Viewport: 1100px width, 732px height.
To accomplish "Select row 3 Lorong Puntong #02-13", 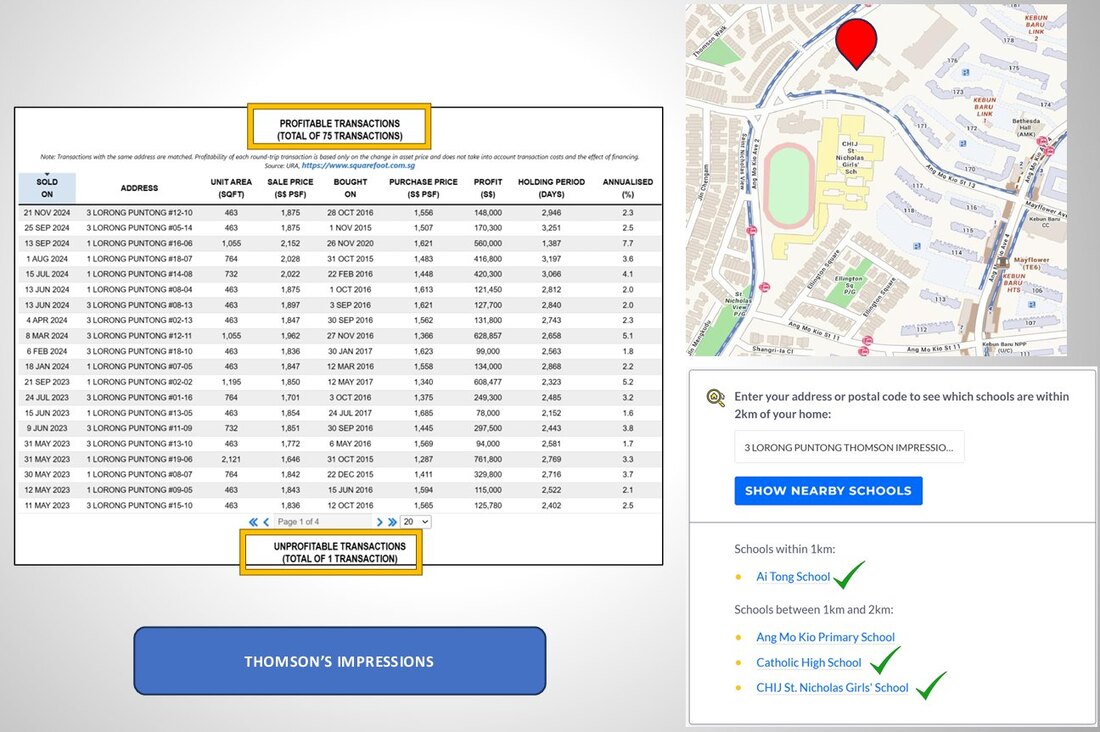I will point(340,320).
